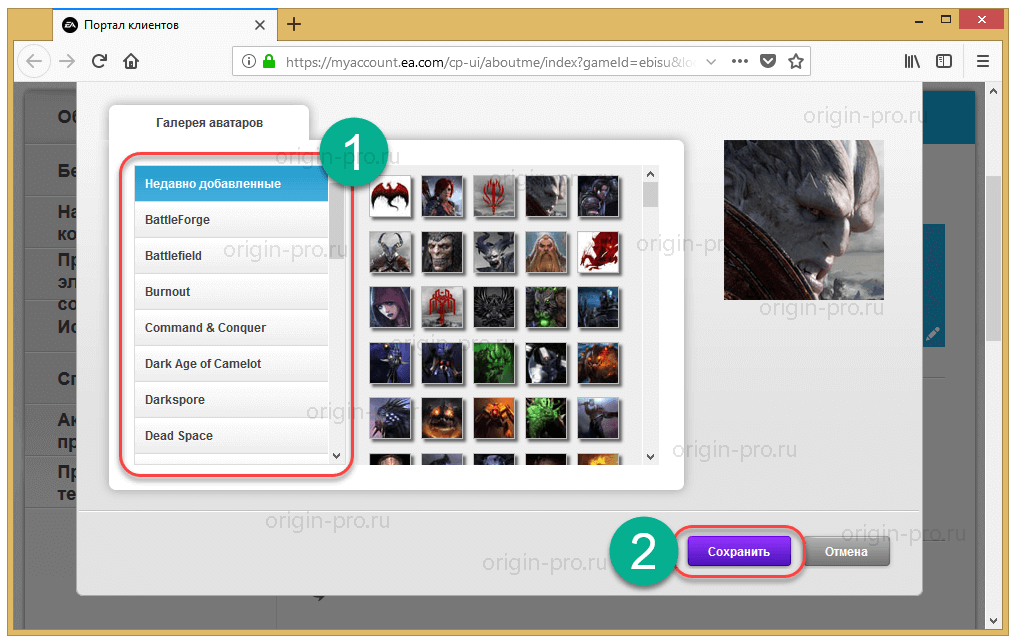Open the page actions three-dot menu
Image resolution: width=1018 pixels, height=644 pixels.
(739, 61)
